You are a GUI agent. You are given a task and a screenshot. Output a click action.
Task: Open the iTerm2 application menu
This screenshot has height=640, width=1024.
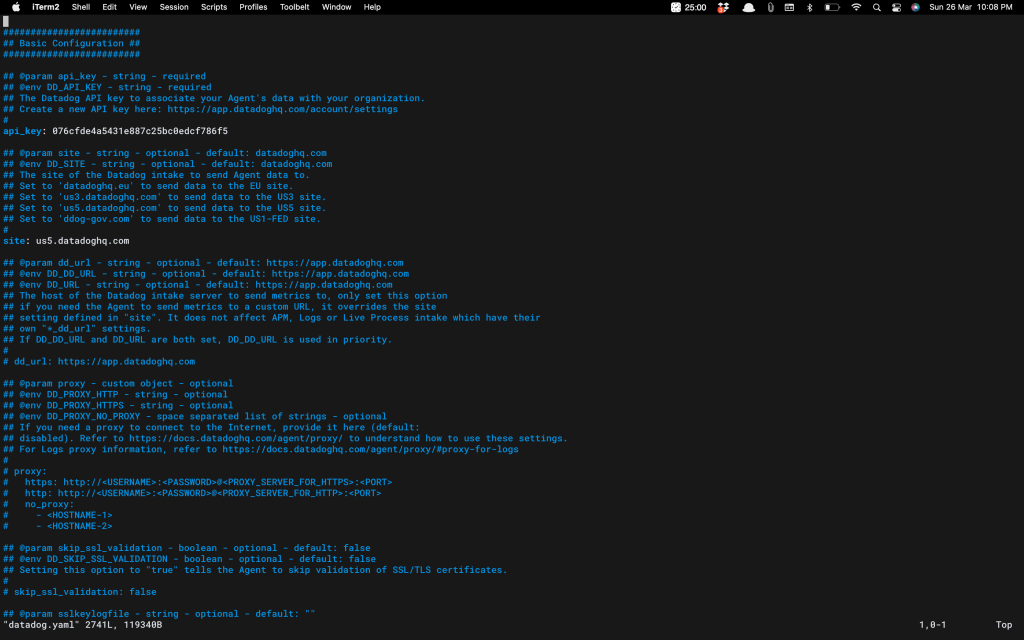(x=46, y=7)
